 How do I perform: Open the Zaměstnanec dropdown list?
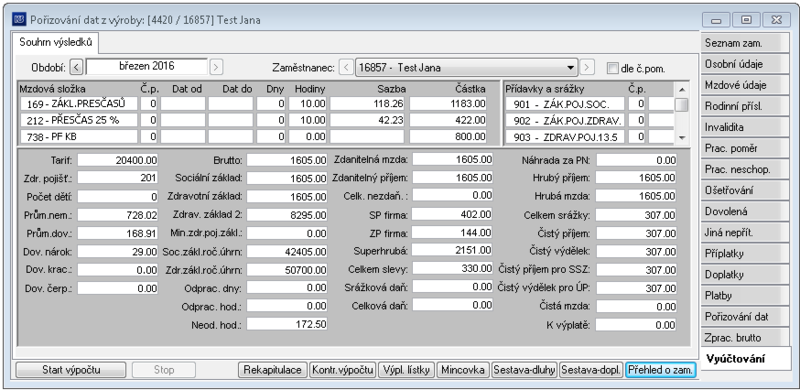pos(570,67)
